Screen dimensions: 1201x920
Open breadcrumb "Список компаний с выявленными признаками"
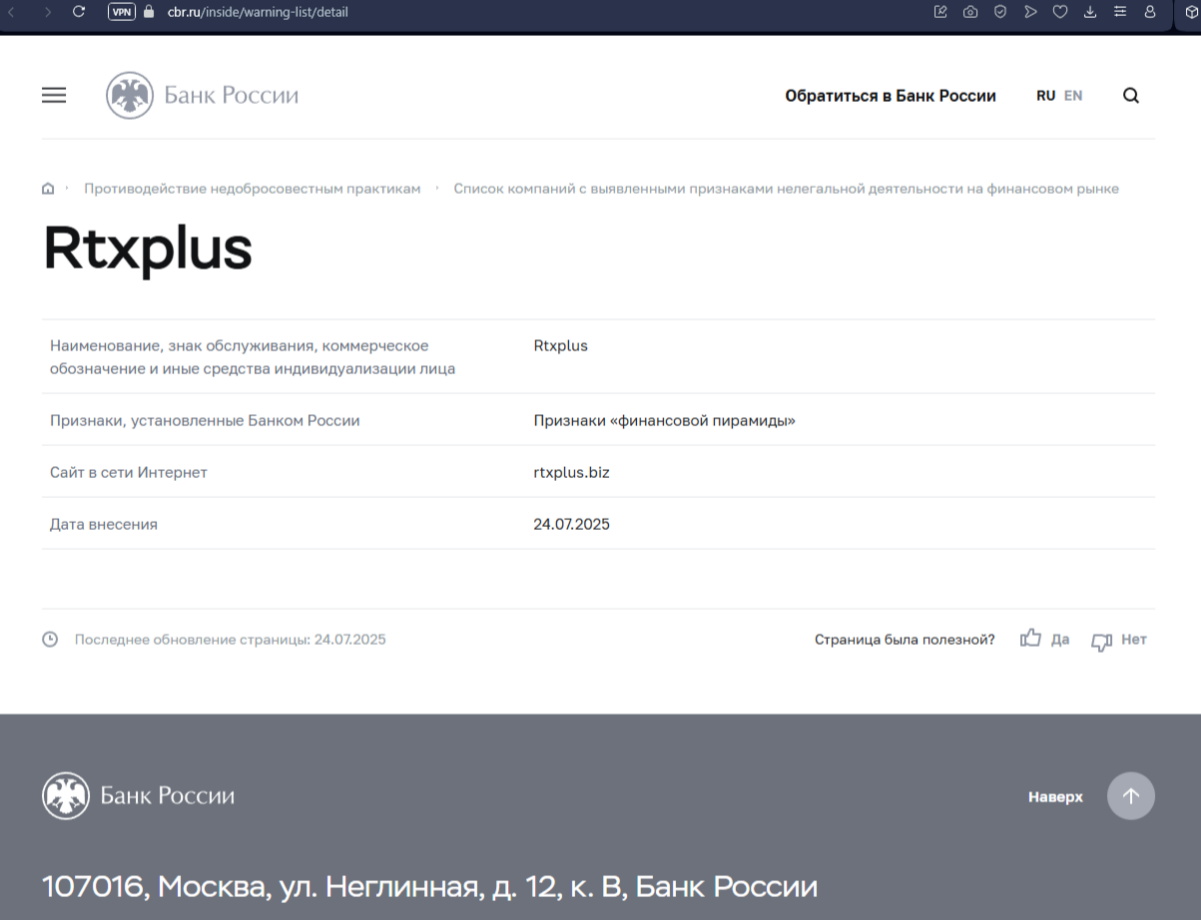click(x=786, y=188)
